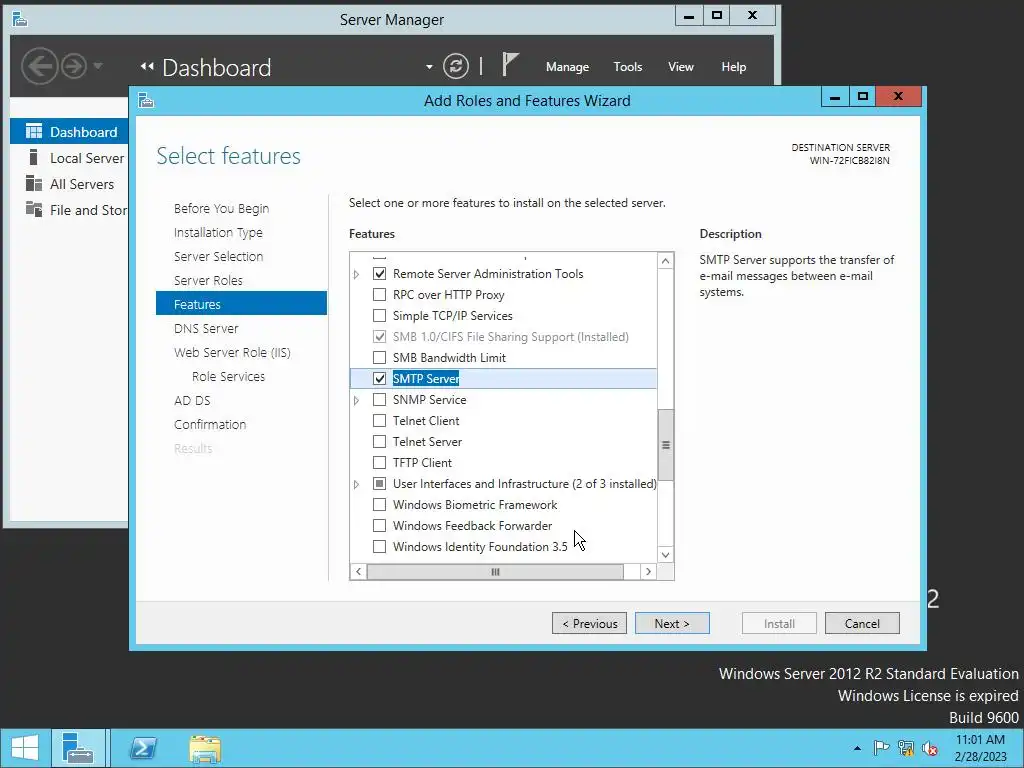Click the taskbar clock showing 11:01 AM
Viewport: 1024px width, 768px height.
pyautogui.click(x=980, y=748)
